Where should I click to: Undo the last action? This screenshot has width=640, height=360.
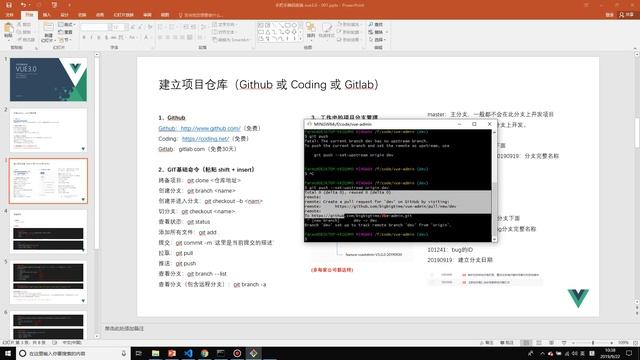tap(23, 5)
